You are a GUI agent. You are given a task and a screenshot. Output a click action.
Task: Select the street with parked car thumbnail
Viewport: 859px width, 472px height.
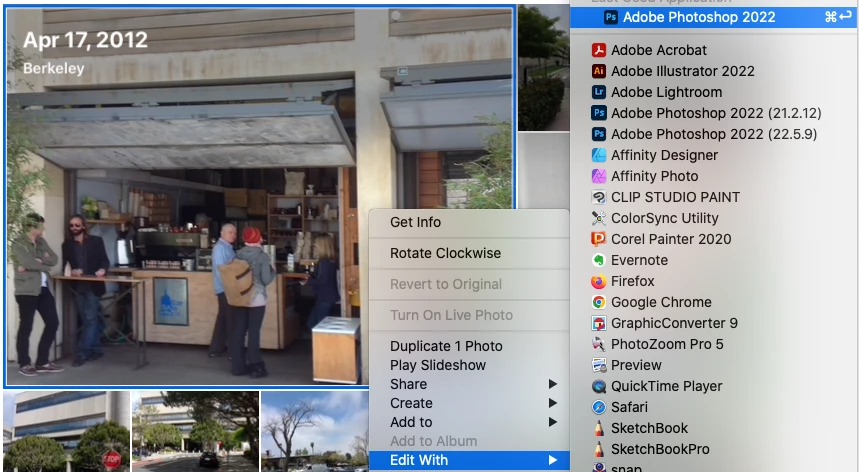point(196,431)
